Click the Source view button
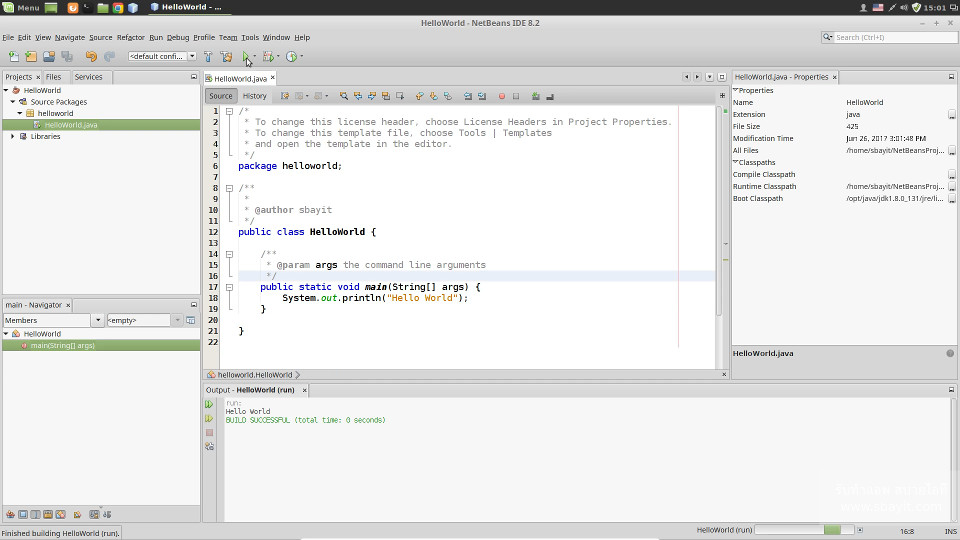Viewport: 960px width, 540px height. pyautogui.click(x=220, y=96)
